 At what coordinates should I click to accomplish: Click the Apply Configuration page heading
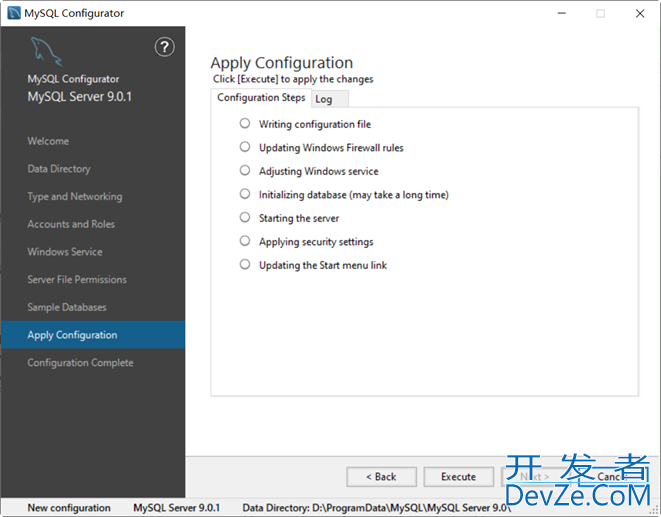point(282,63)
